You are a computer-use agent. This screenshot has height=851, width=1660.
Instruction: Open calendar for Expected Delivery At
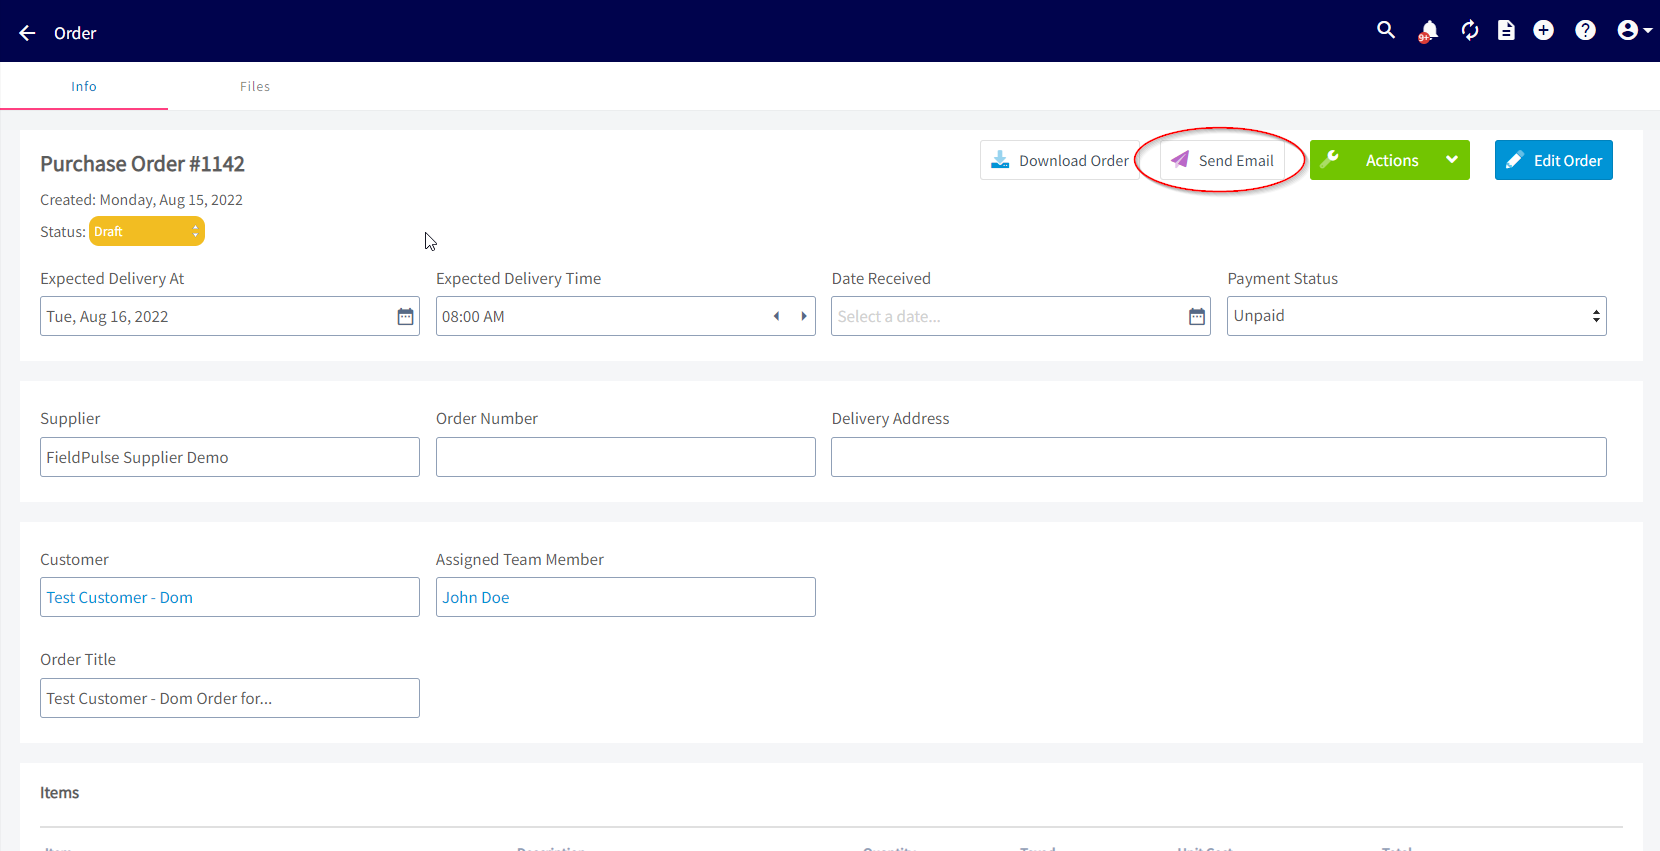[x=405, y=316]
